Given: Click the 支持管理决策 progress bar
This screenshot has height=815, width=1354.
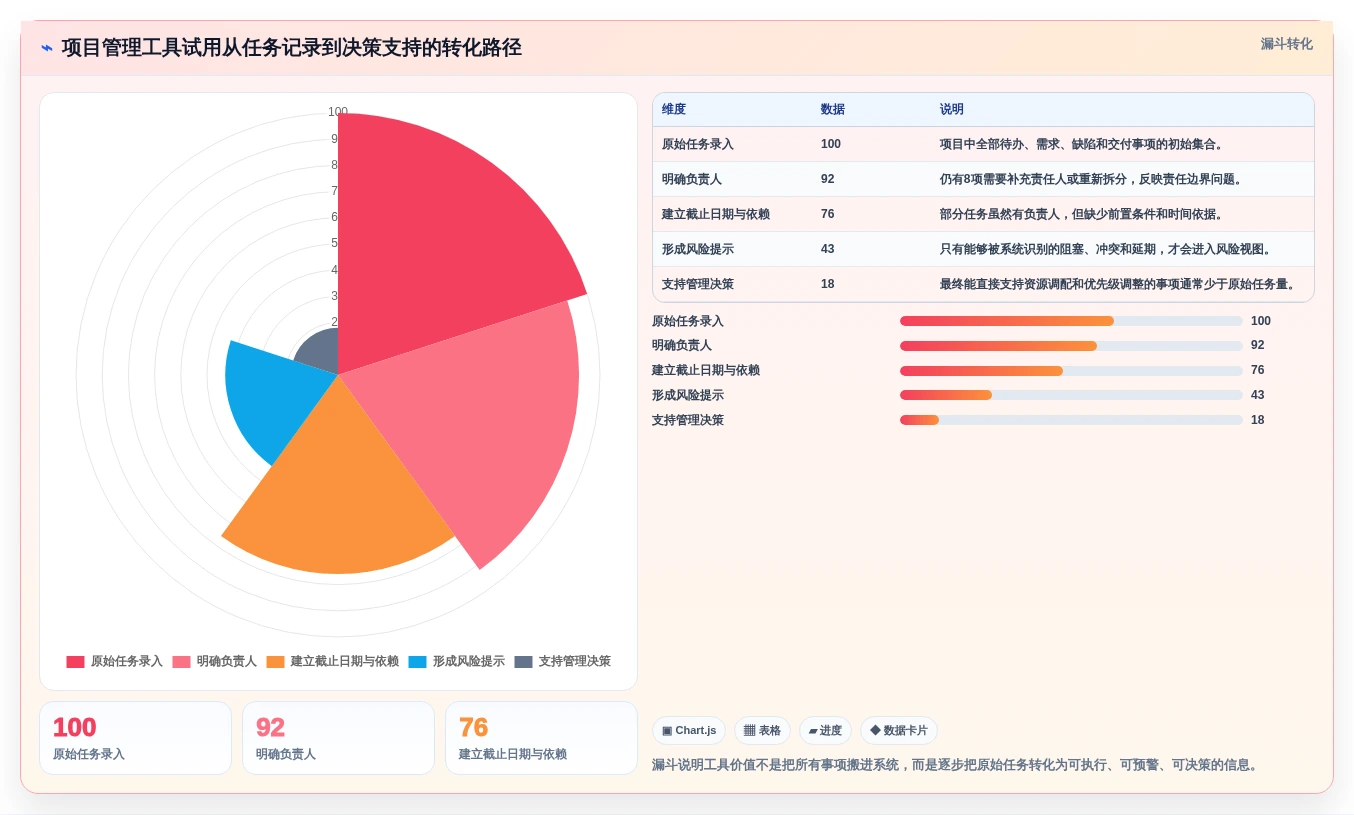Looking at the screenshot, I should 1071,420.
